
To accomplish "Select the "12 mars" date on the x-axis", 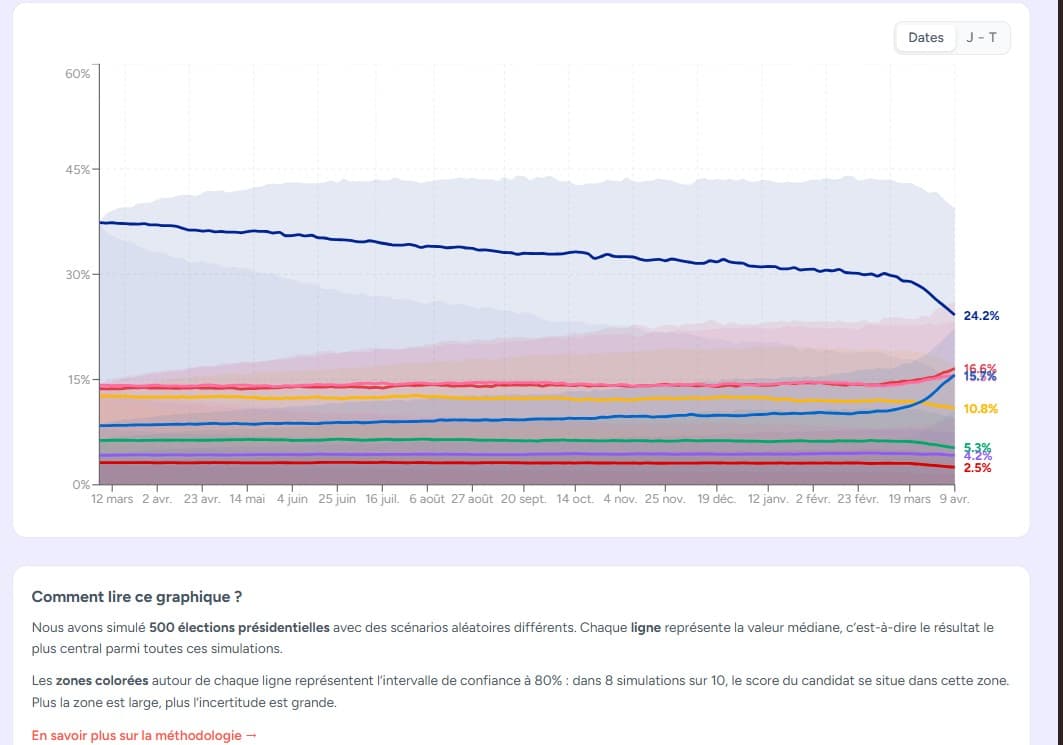I will (x=112, y=499).
